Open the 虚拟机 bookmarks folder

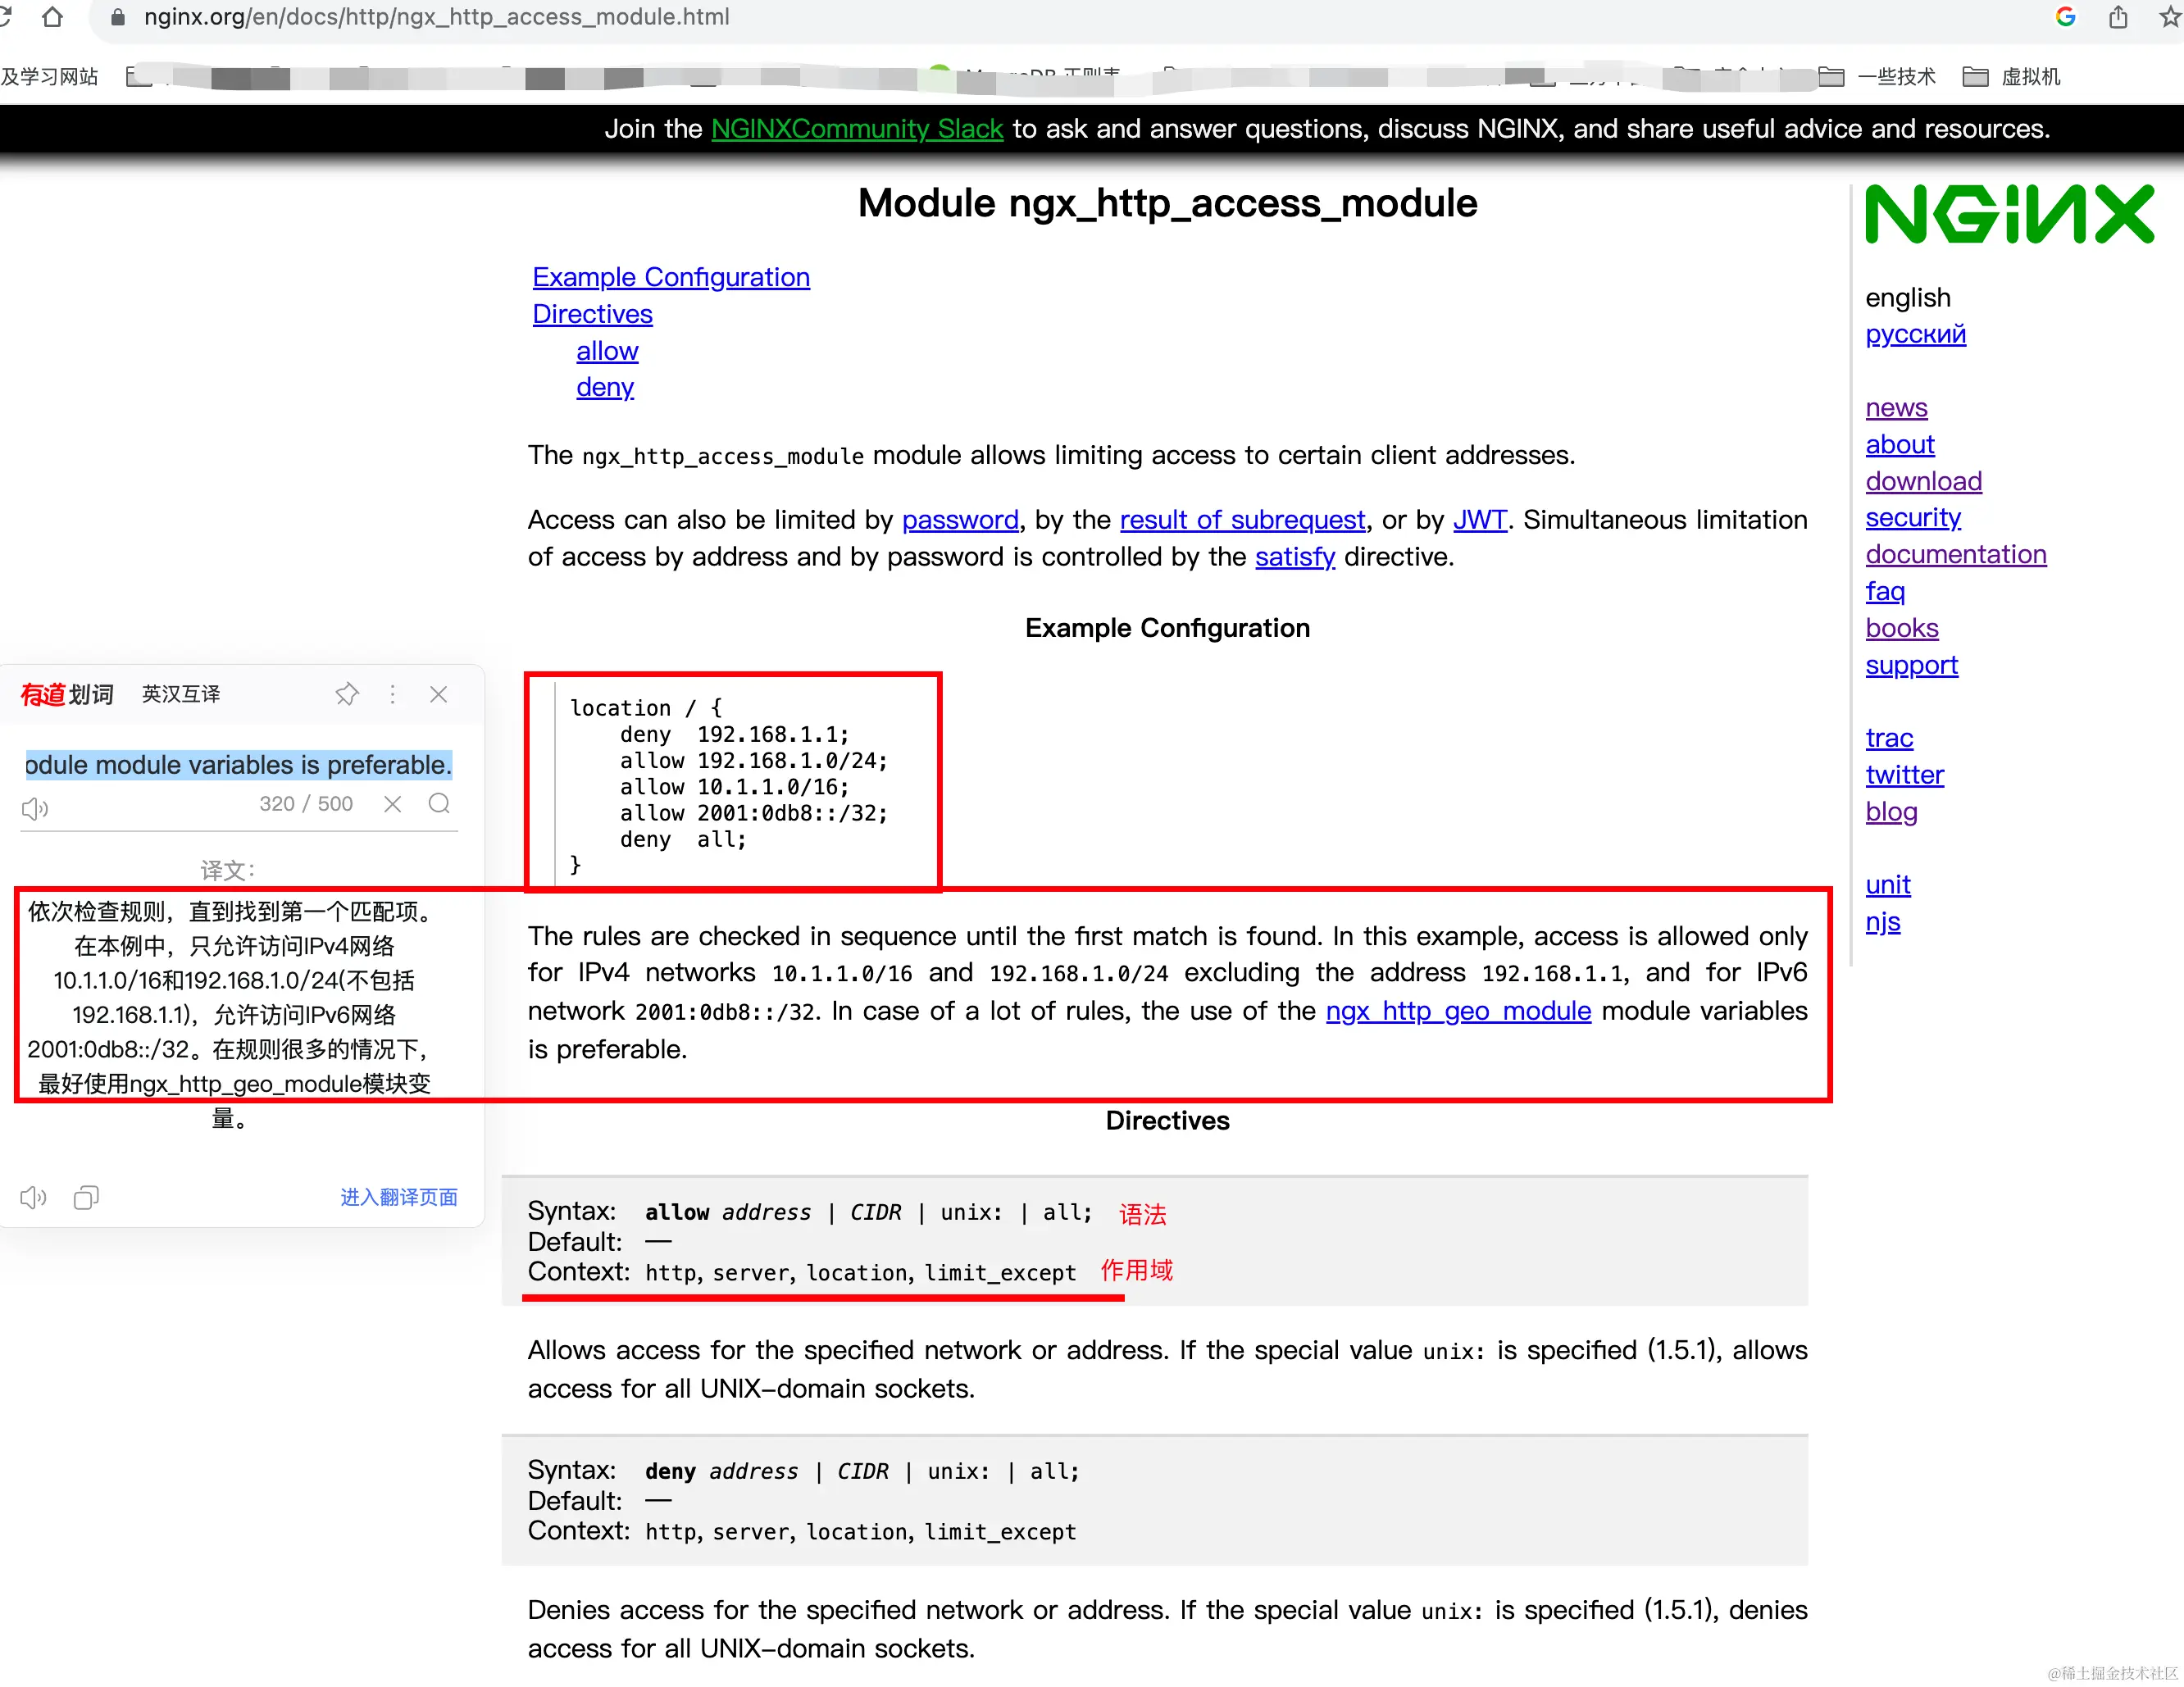[x=2012, y=77]
